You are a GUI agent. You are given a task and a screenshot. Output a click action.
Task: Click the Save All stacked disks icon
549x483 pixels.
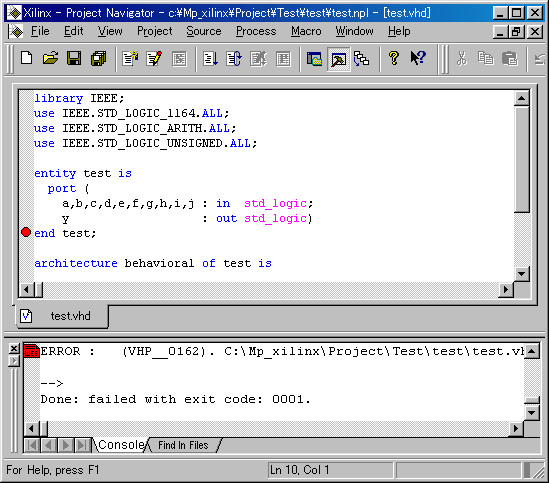(x=98, y=58)
